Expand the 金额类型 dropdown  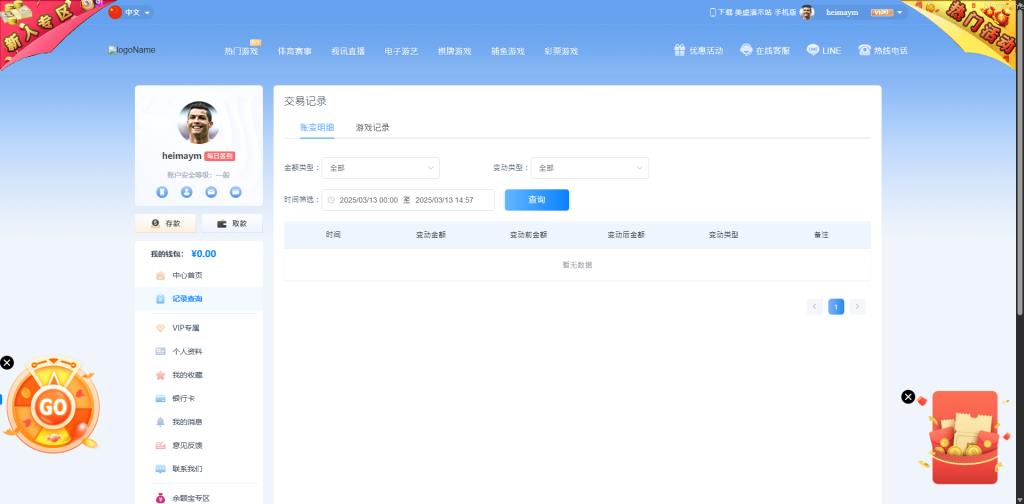coord(380,168)
